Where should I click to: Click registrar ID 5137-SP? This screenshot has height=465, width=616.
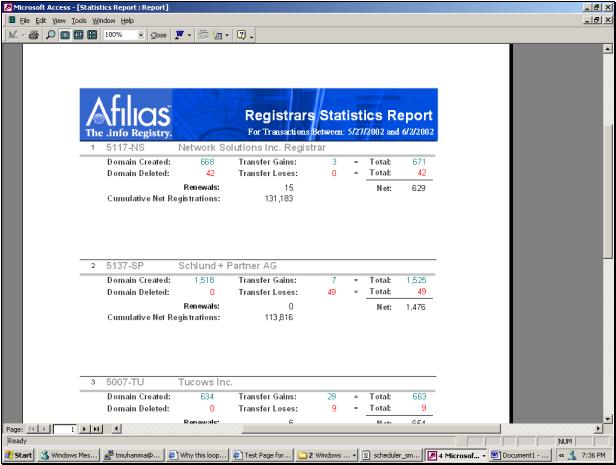[125, 266]
